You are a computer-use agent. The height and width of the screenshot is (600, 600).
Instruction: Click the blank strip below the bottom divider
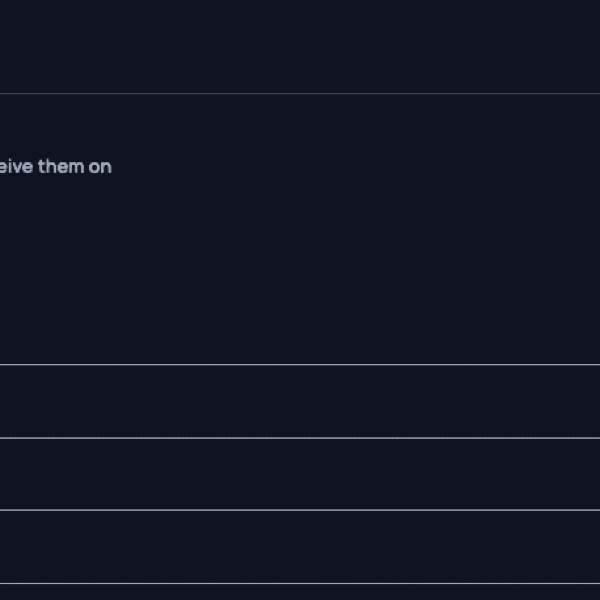300,592
